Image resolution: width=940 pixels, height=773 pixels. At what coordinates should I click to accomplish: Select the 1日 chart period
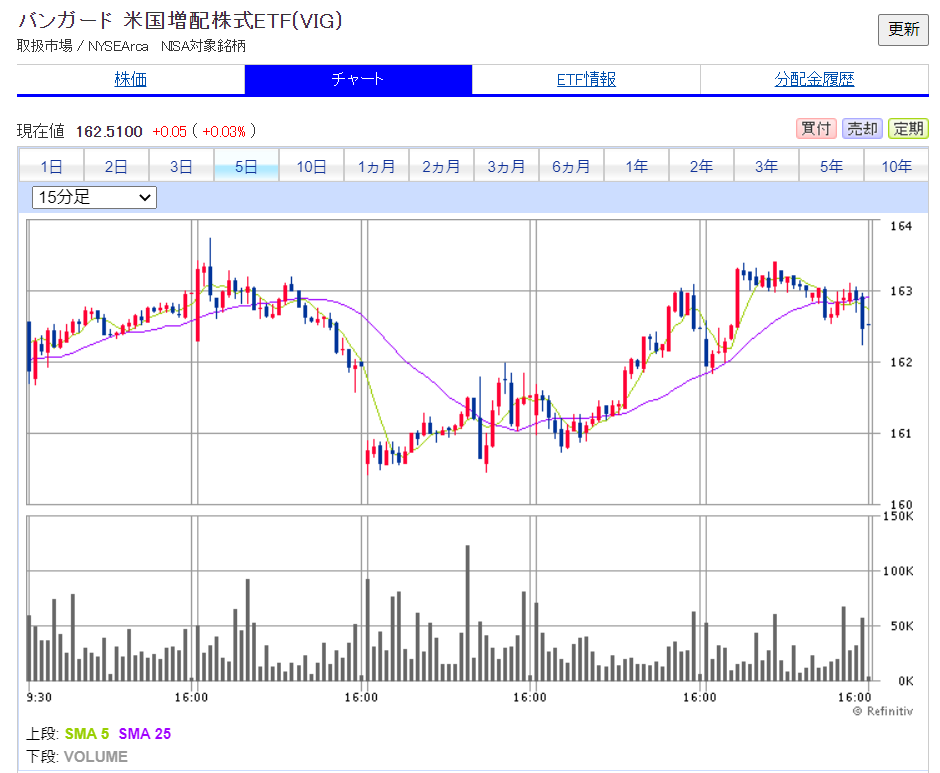pyautogui.click(x=52, y=166)
